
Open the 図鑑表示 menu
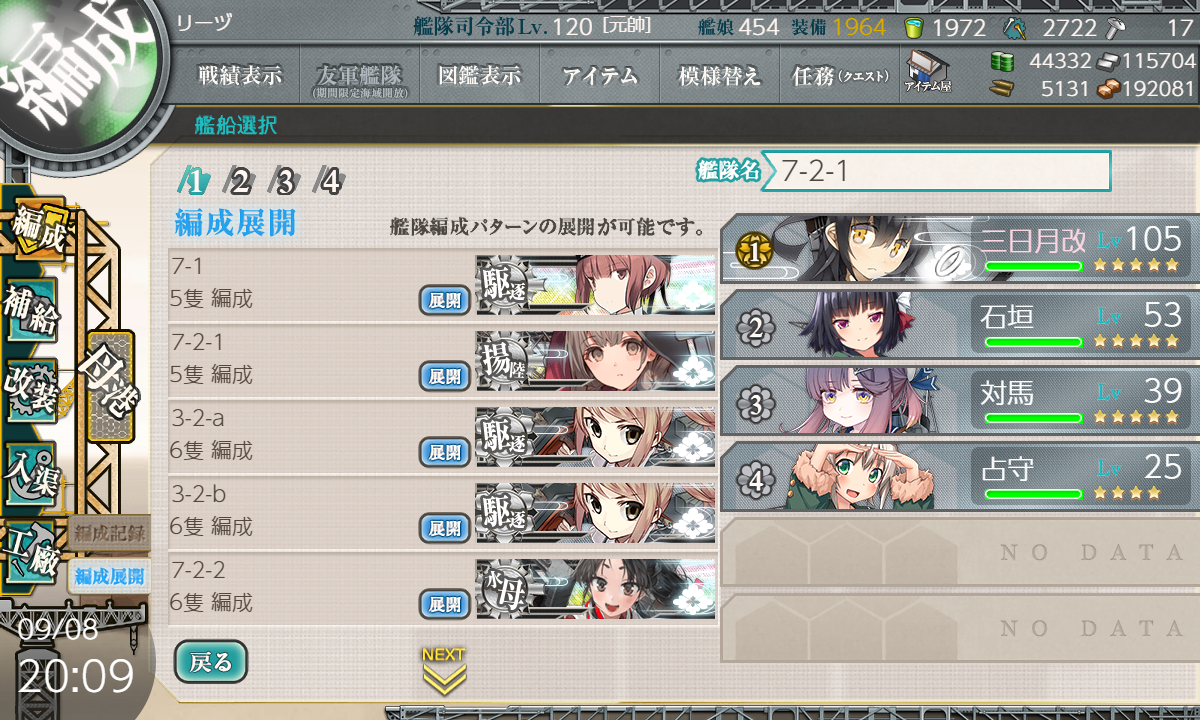coord(480,76)
